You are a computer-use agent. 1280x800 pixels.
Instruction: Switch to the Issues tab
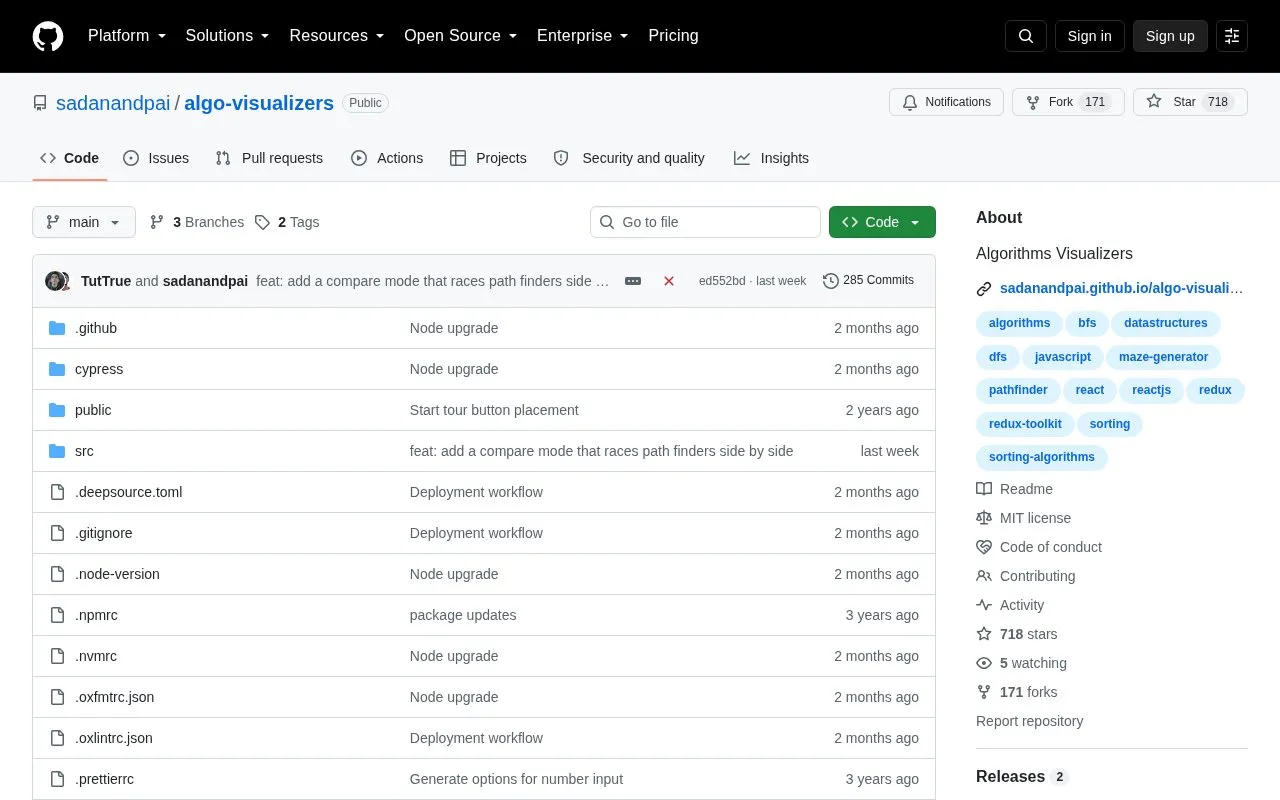pyautogui.click(x=156, y=158)
